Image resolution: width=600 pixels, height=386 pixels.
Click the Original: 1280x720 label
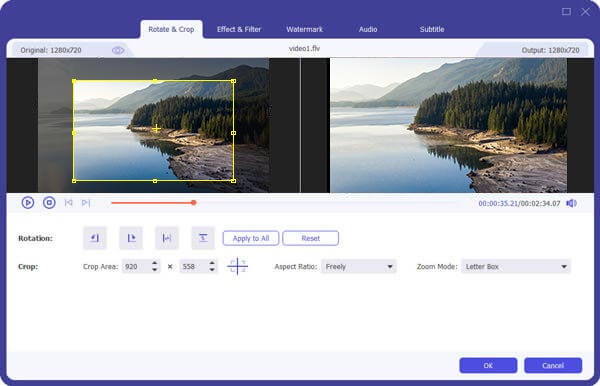(51, 50)
